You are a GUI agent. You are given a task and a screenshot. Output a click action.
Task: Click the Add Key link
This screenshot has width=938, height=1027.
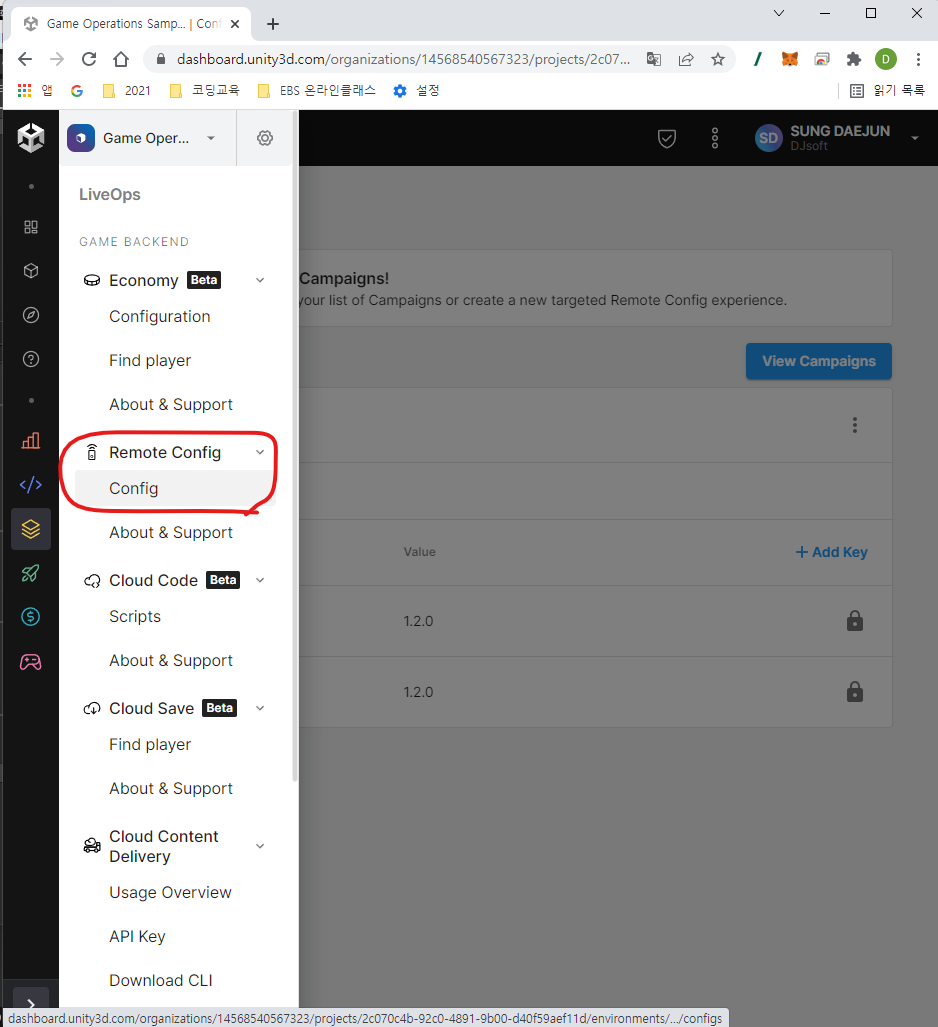pyautogui.click(x=831, y=552)
